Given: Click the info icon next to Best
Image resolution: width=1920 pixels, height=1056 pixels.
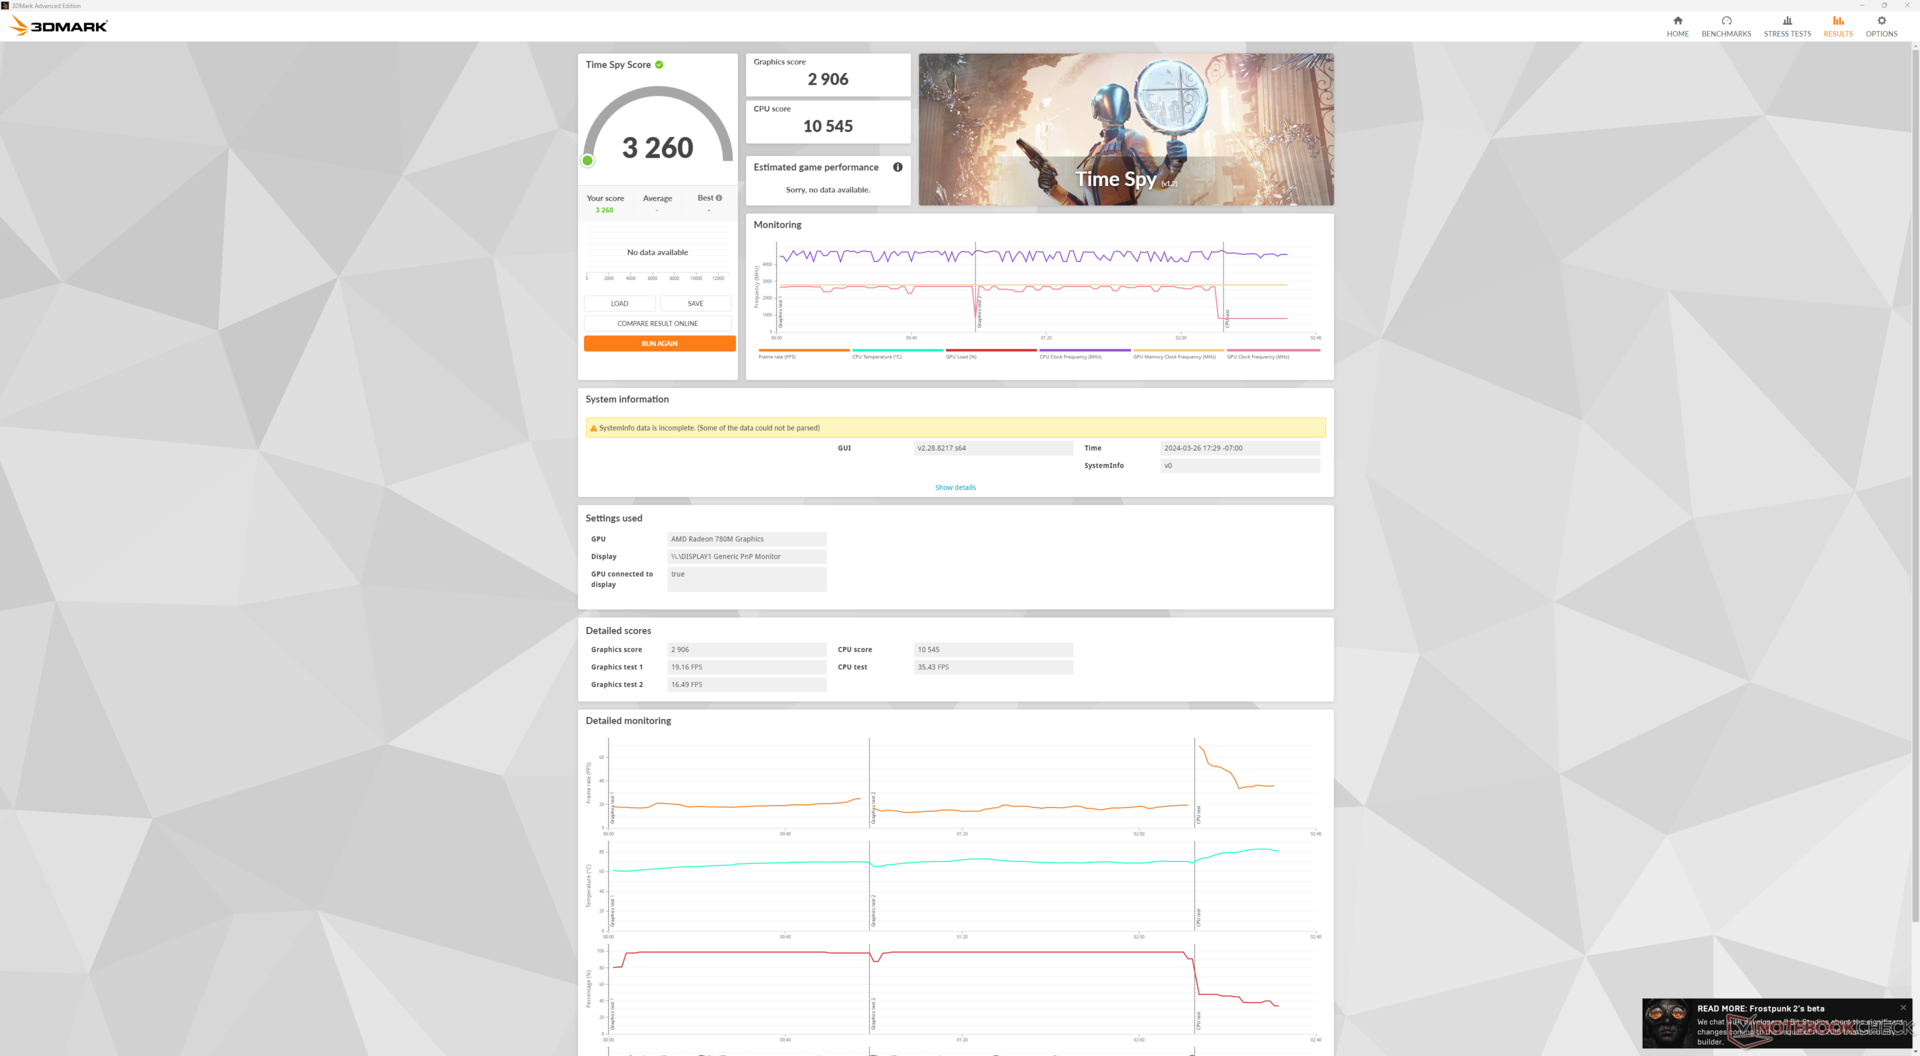Looking at the screenshot, I should pos(718,198).
